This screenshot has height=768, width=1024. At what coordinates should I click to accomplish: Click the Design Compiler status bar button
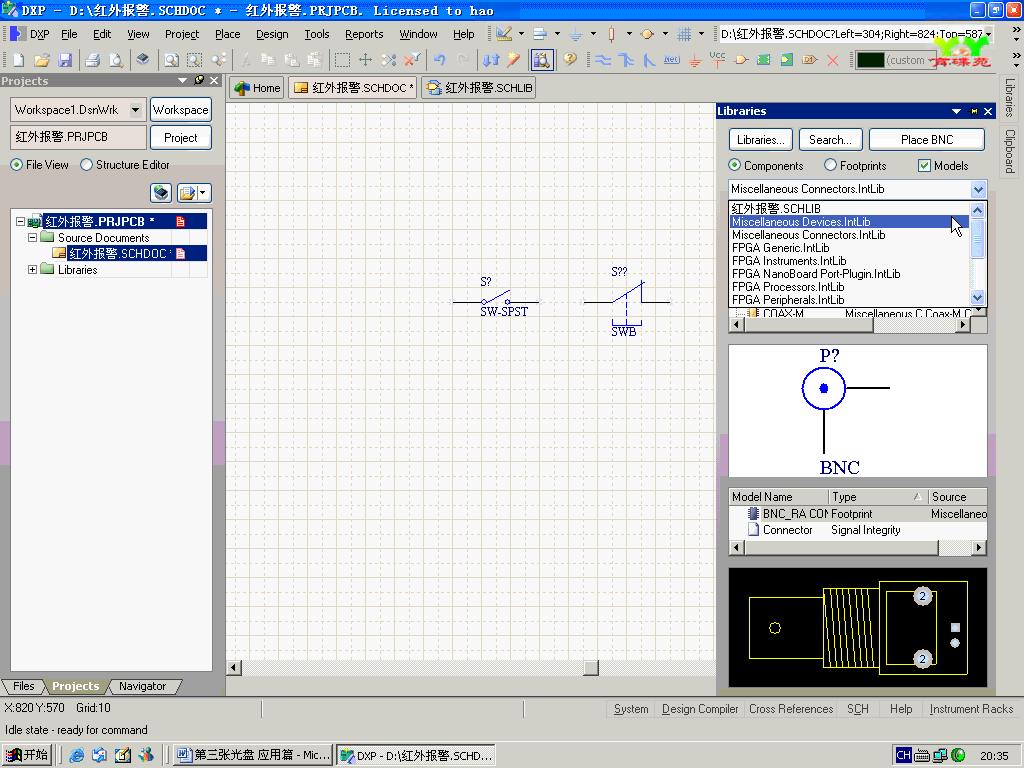click(699, 709)
